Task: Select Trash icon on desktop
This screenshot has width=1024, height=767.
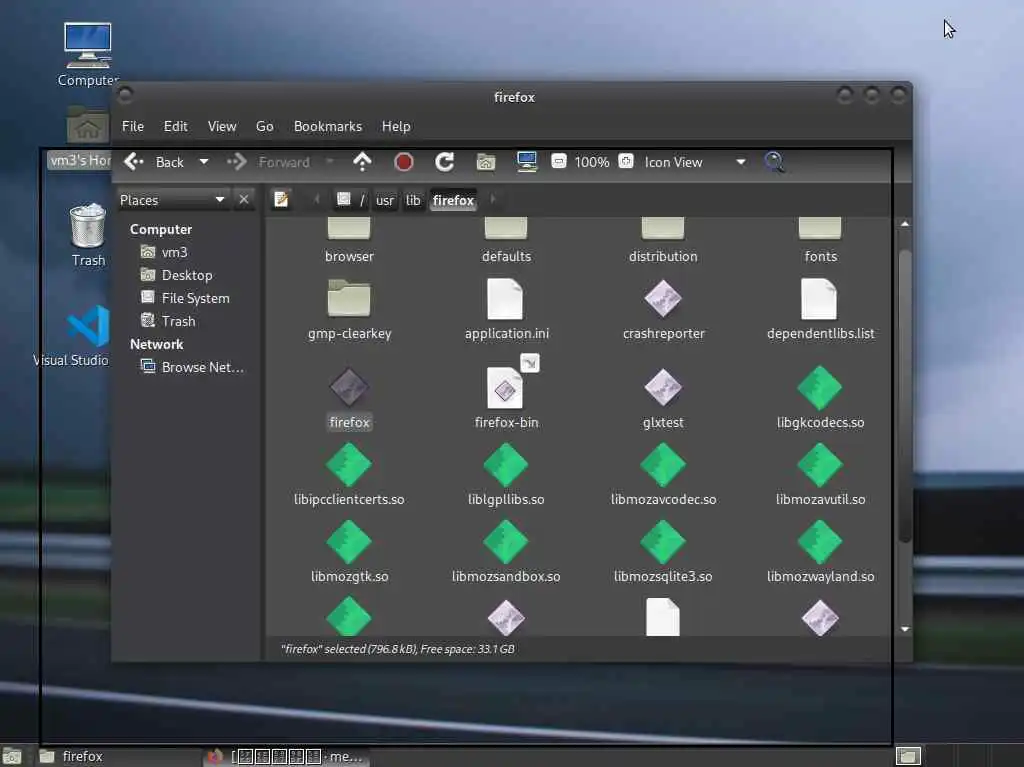Action: pyautogui.click(x=88, y=235)
